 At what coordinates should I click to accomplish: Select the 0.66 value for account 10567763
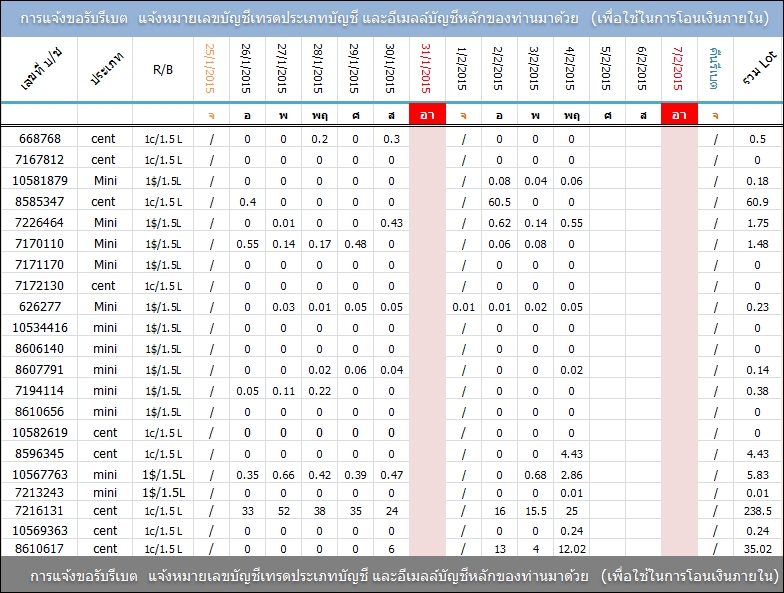pyautogui.click(x=284, y=474)
